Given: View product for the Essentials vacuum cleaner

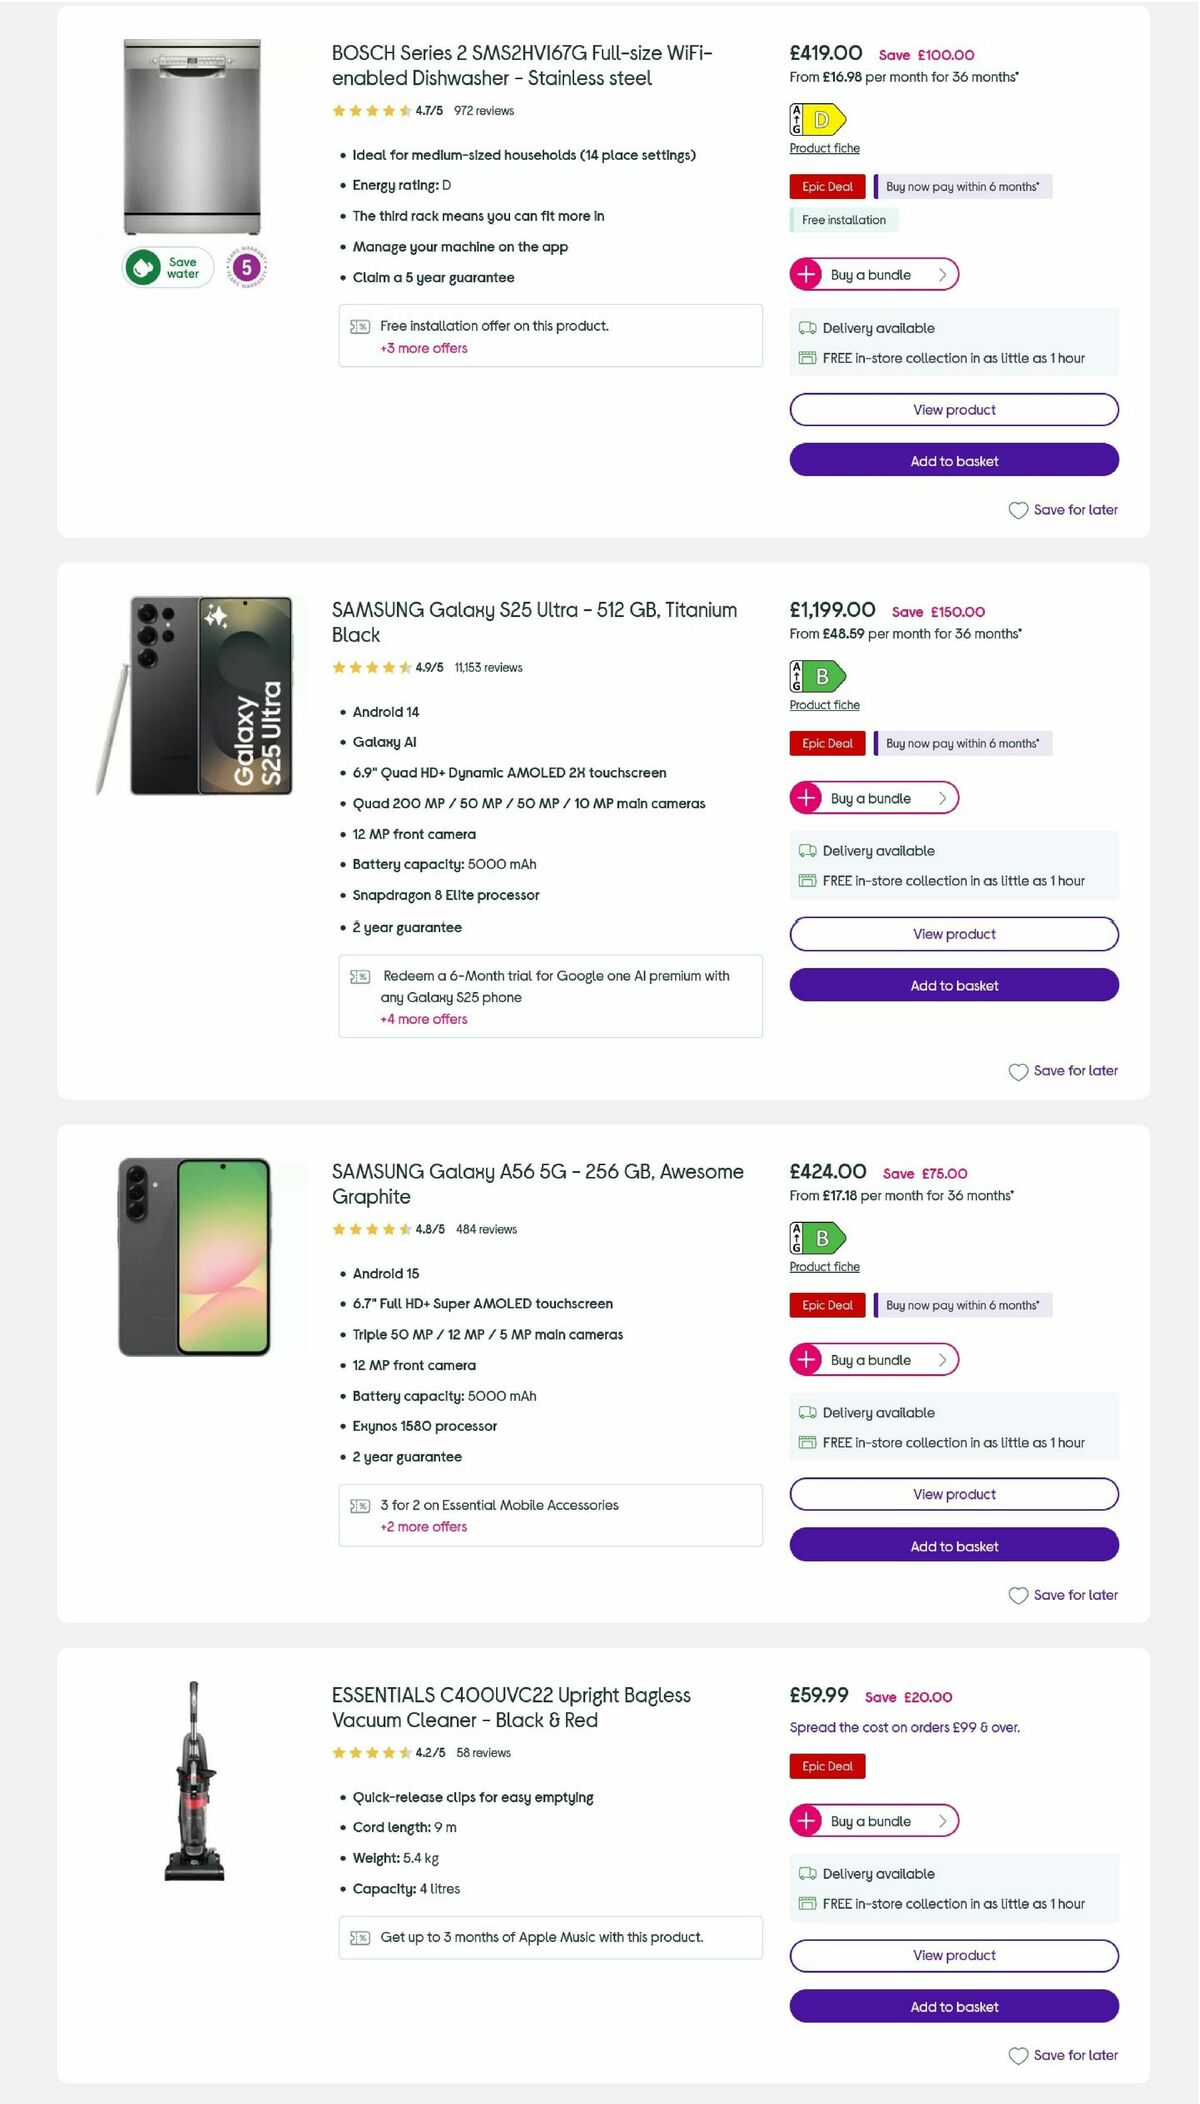Looking at the screenshot, I should (953, 1955).
